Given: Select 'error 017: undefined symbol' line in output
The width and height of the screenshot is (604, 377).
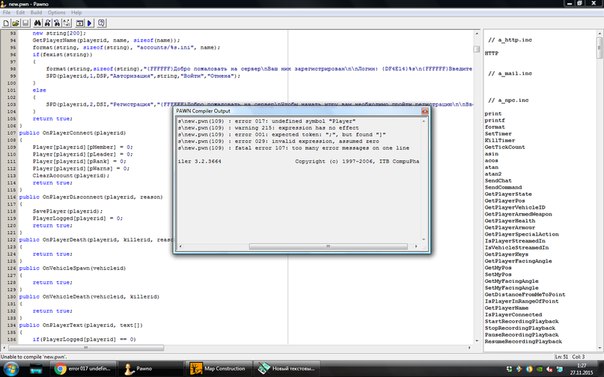Looking at the screenshot, I should coord(267,121).
